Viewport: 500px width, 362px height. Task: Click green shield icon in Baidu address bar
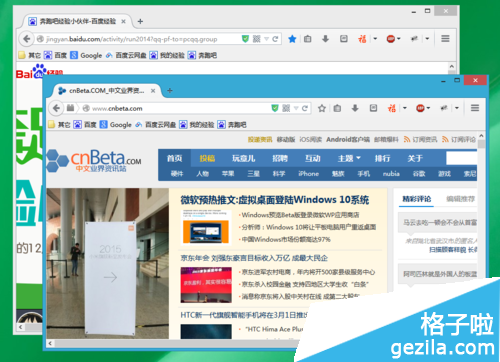click(x=245, y=39)
